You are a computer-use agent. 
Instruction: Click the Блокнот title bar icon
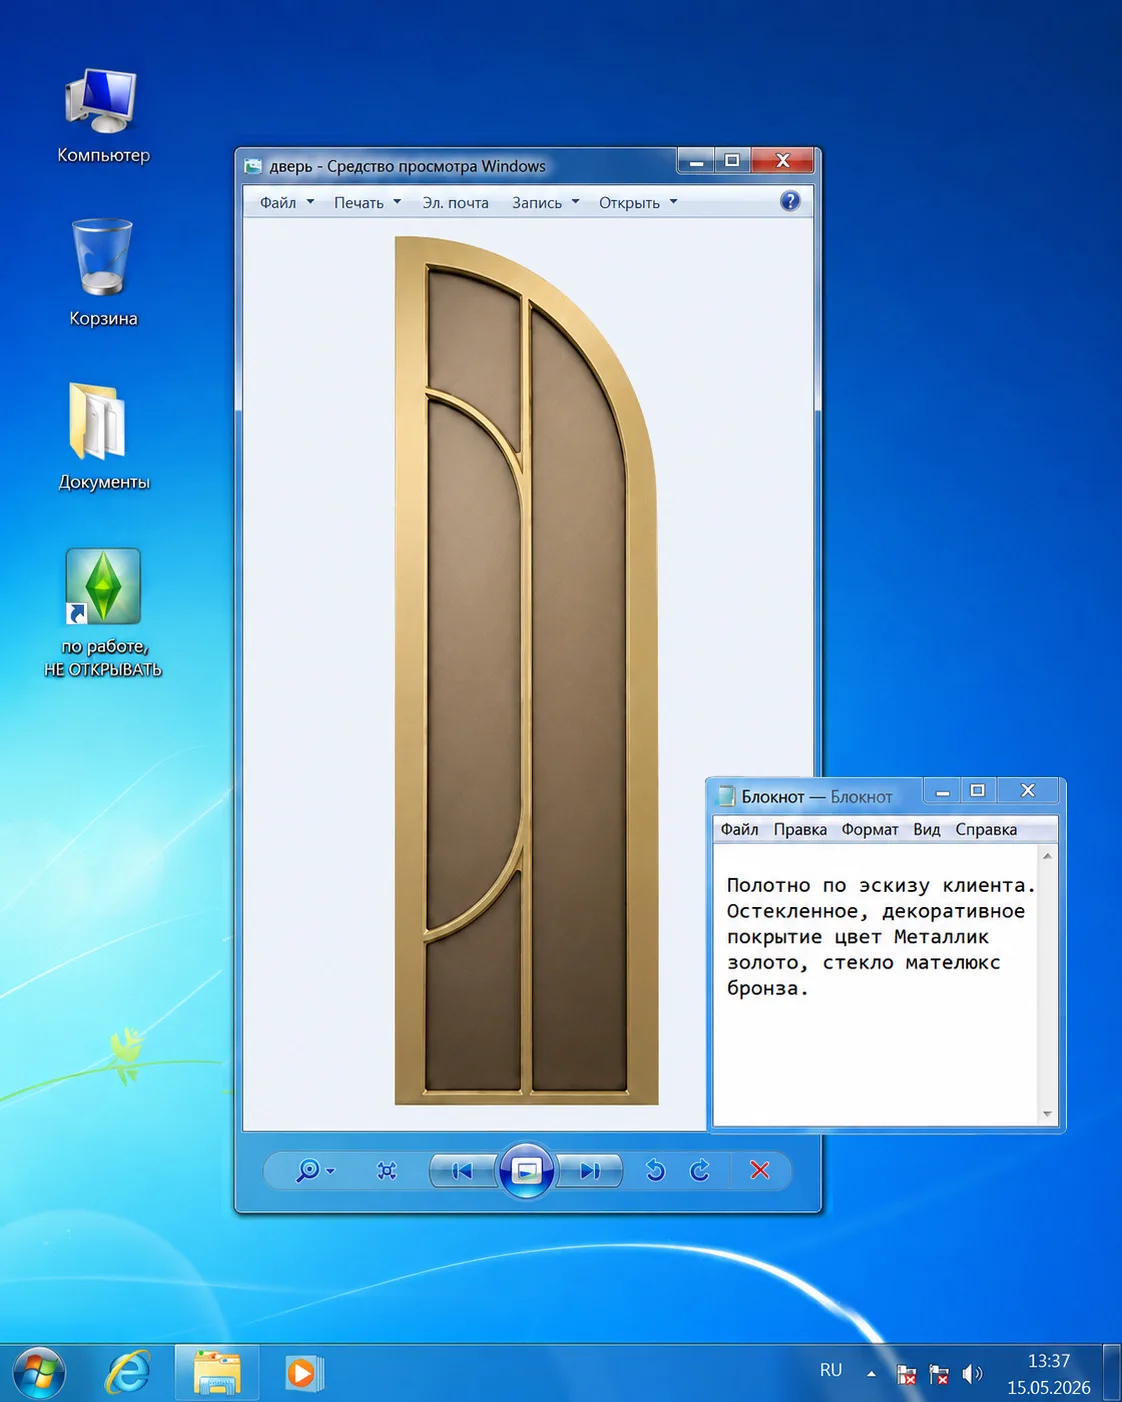[727, 796]
